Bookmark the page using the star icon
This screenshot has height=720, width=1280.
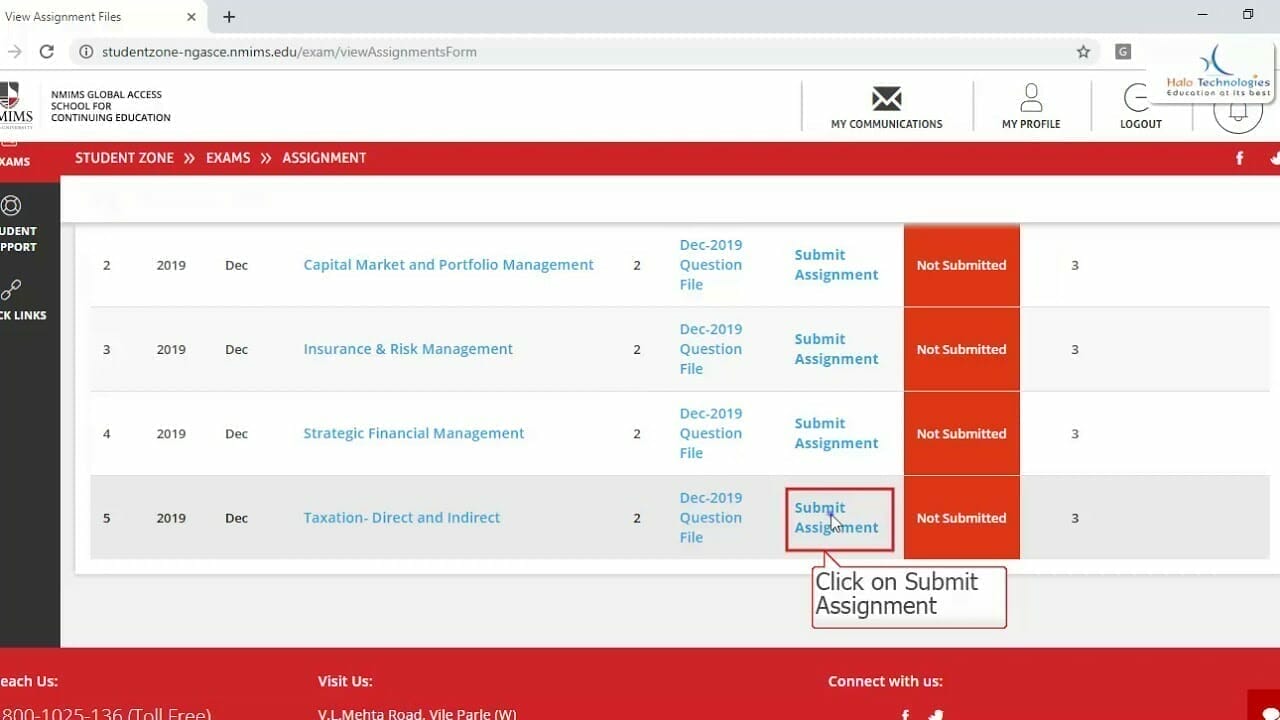click(1084, 51)
